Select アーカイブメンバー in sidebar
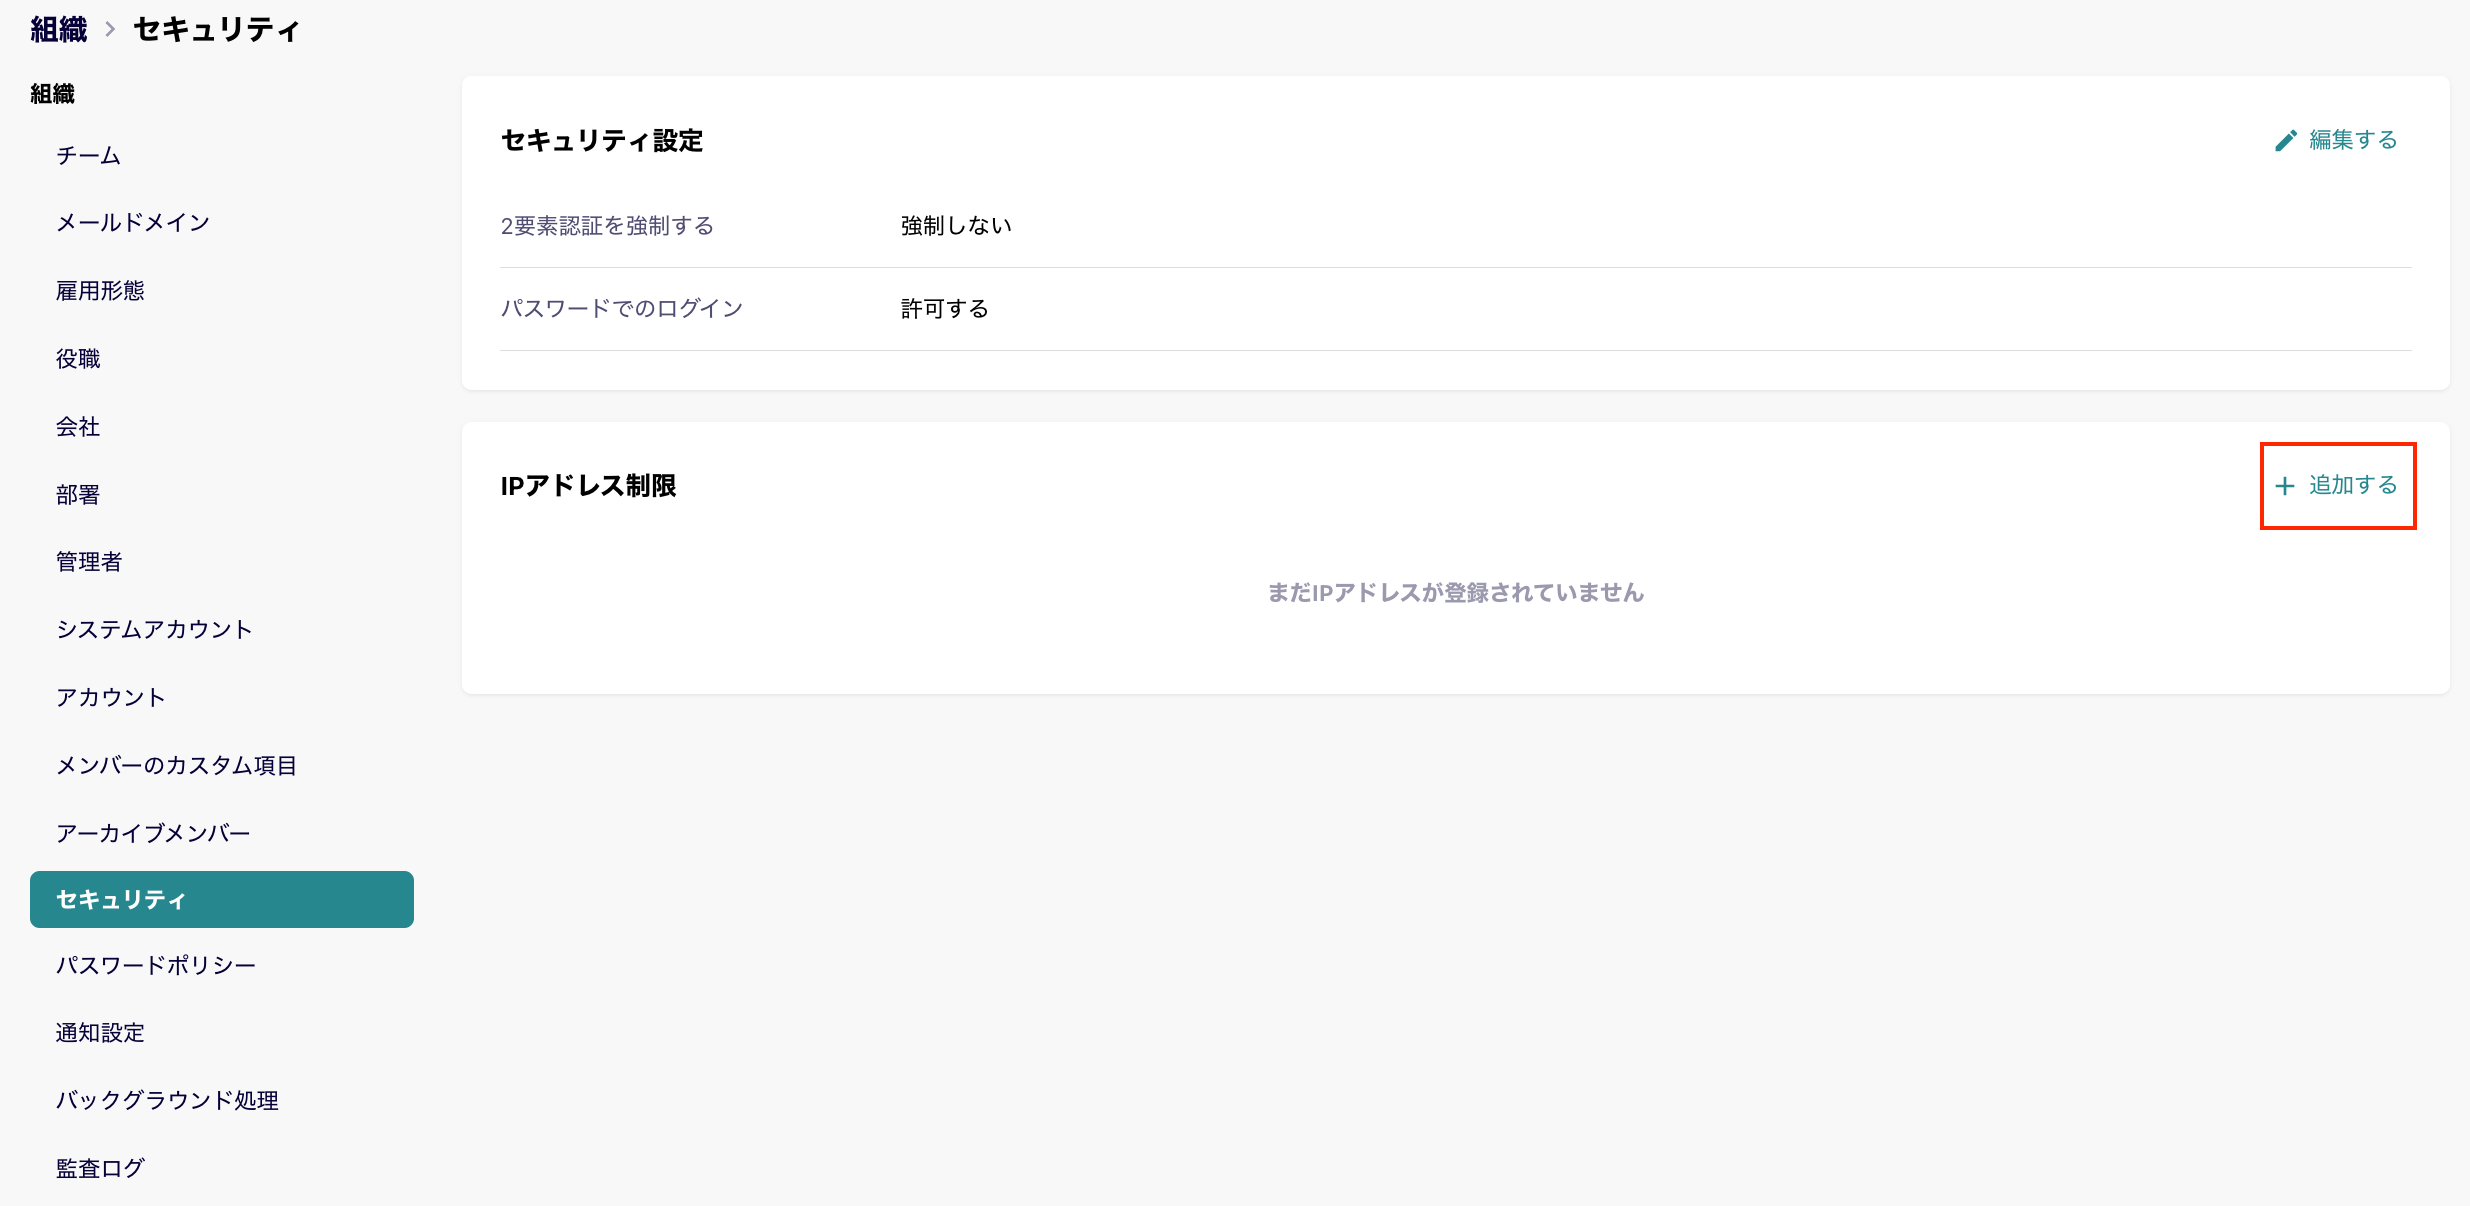Viewport: 2470px width, 1206px height. click(153, 833)
